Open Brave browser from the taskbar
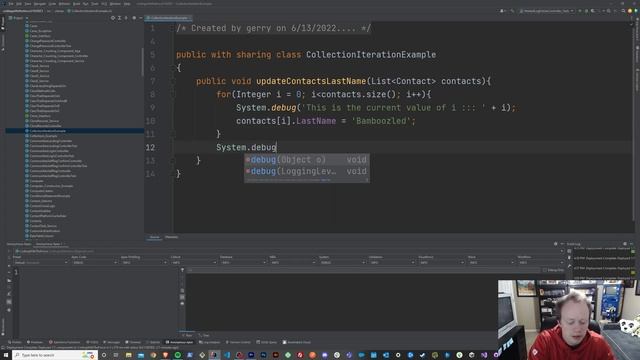The height and width of the screenshot is (360, 640). (165, 355)
